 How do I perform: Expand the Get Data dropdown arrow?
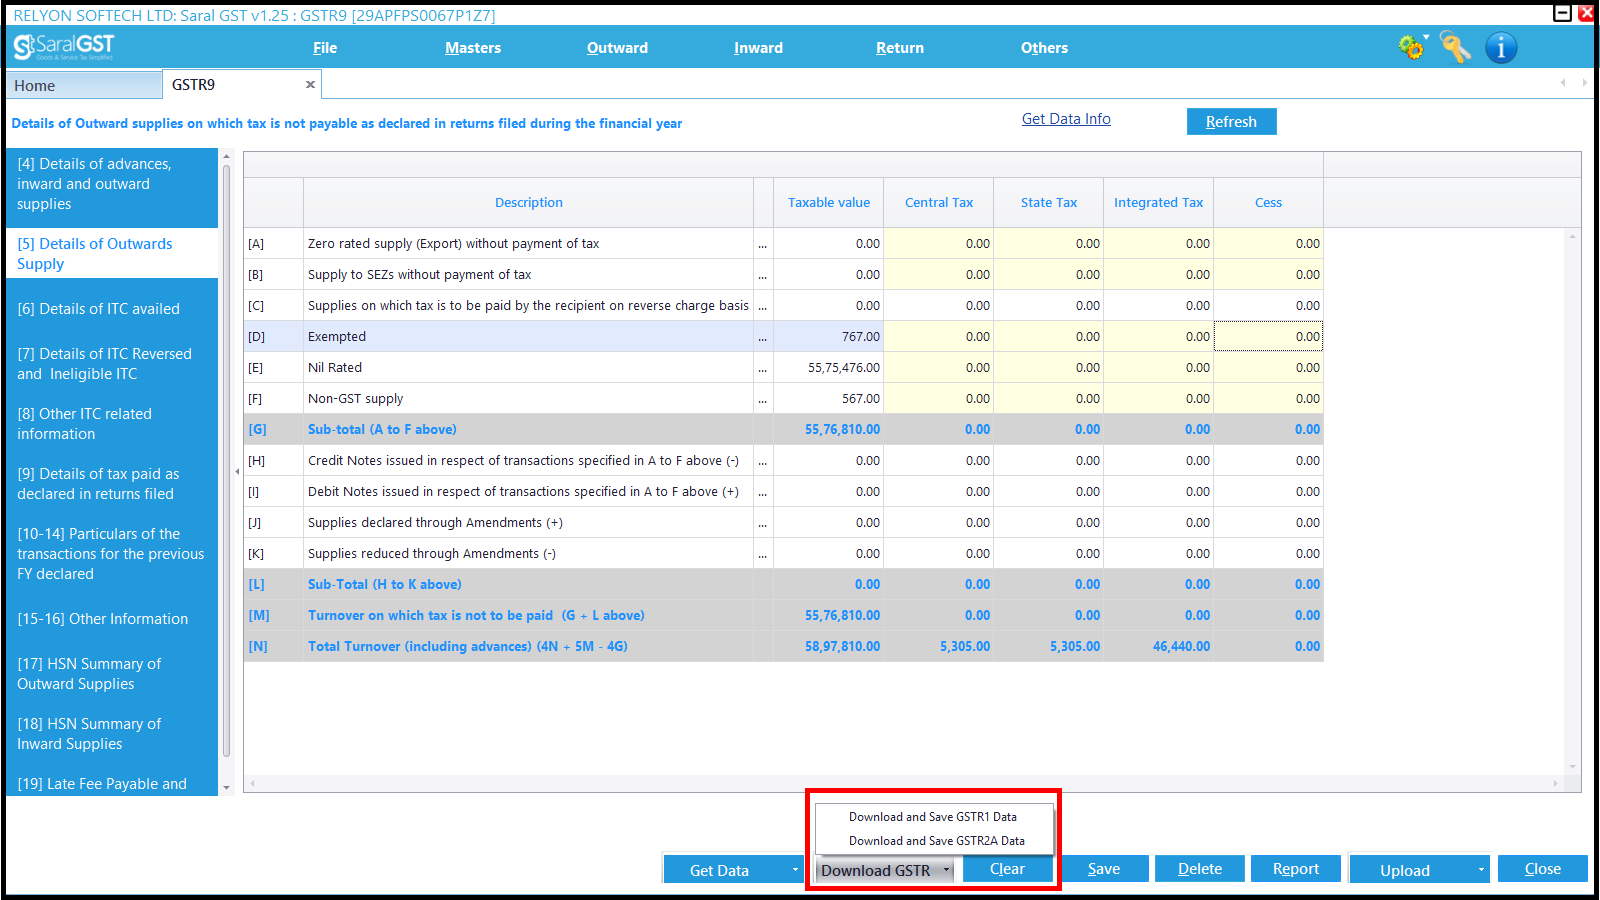[795, 870]
